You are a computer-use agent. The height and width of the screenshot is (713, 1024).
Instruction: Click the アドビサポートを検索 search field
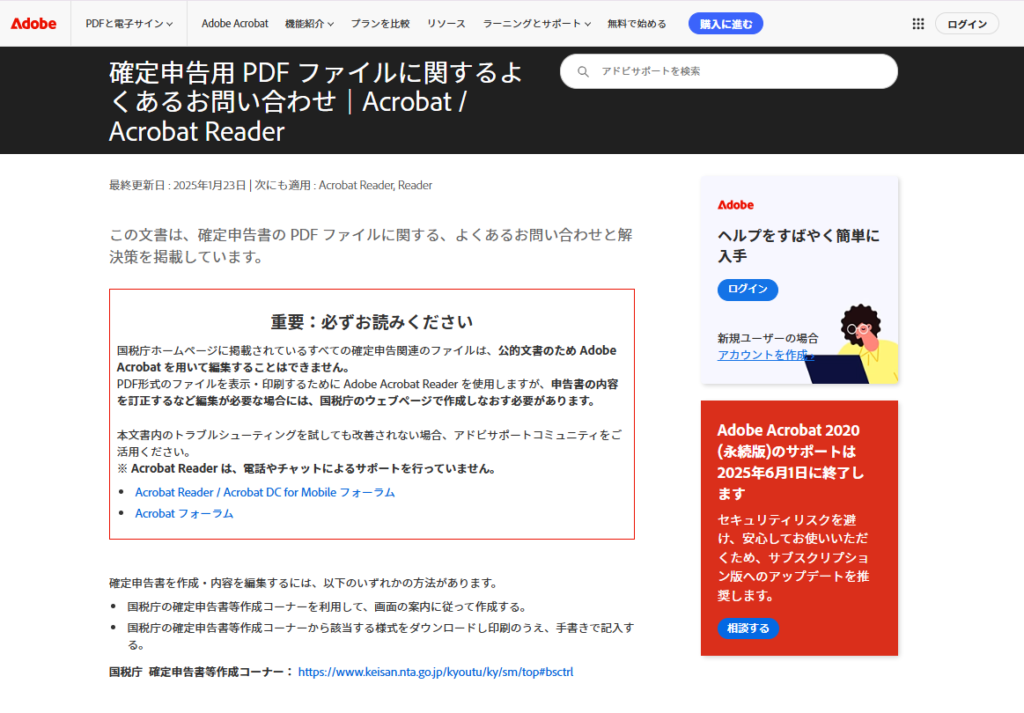coord(740,71)
